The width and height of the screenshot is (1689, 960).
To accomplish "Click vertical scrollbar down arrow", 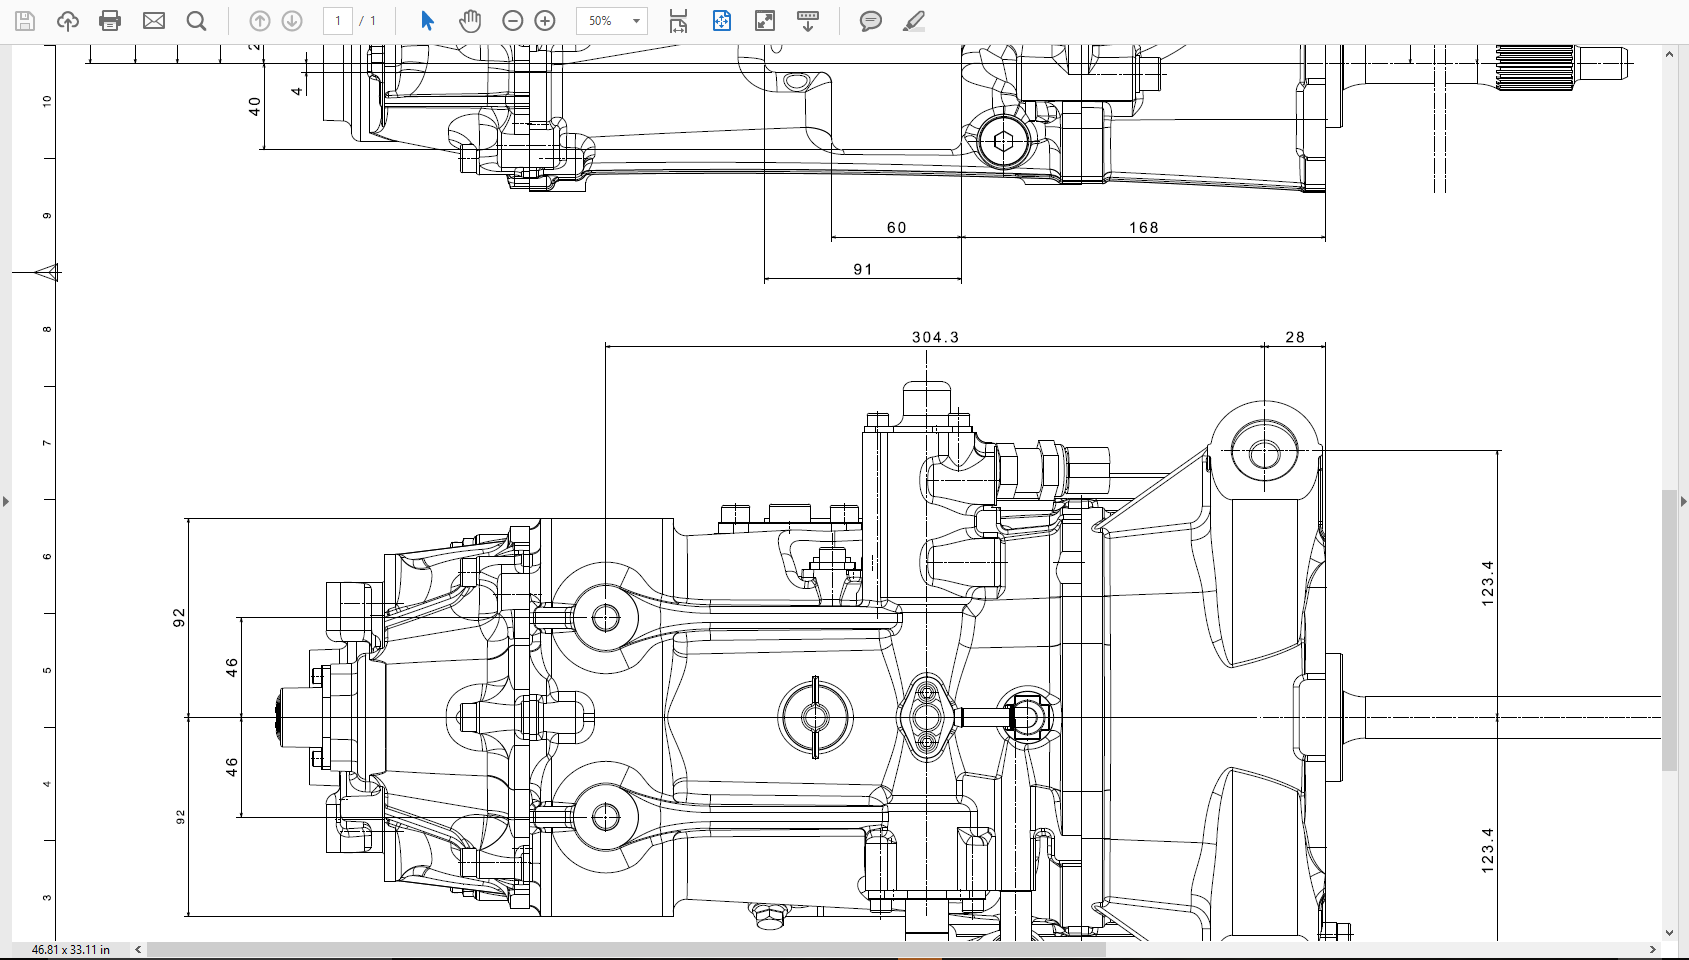I will [x=1670, y=933].
